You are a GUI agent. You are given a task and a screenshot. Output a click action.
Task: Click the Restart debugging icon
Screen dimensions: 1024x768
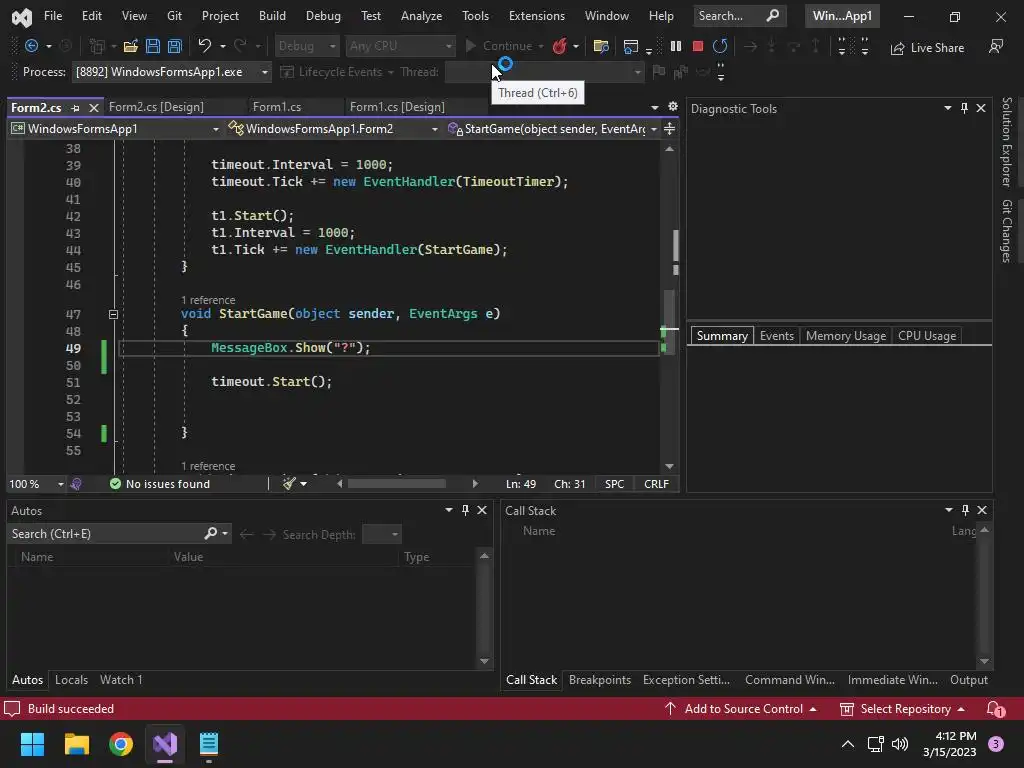coord(720,46)
